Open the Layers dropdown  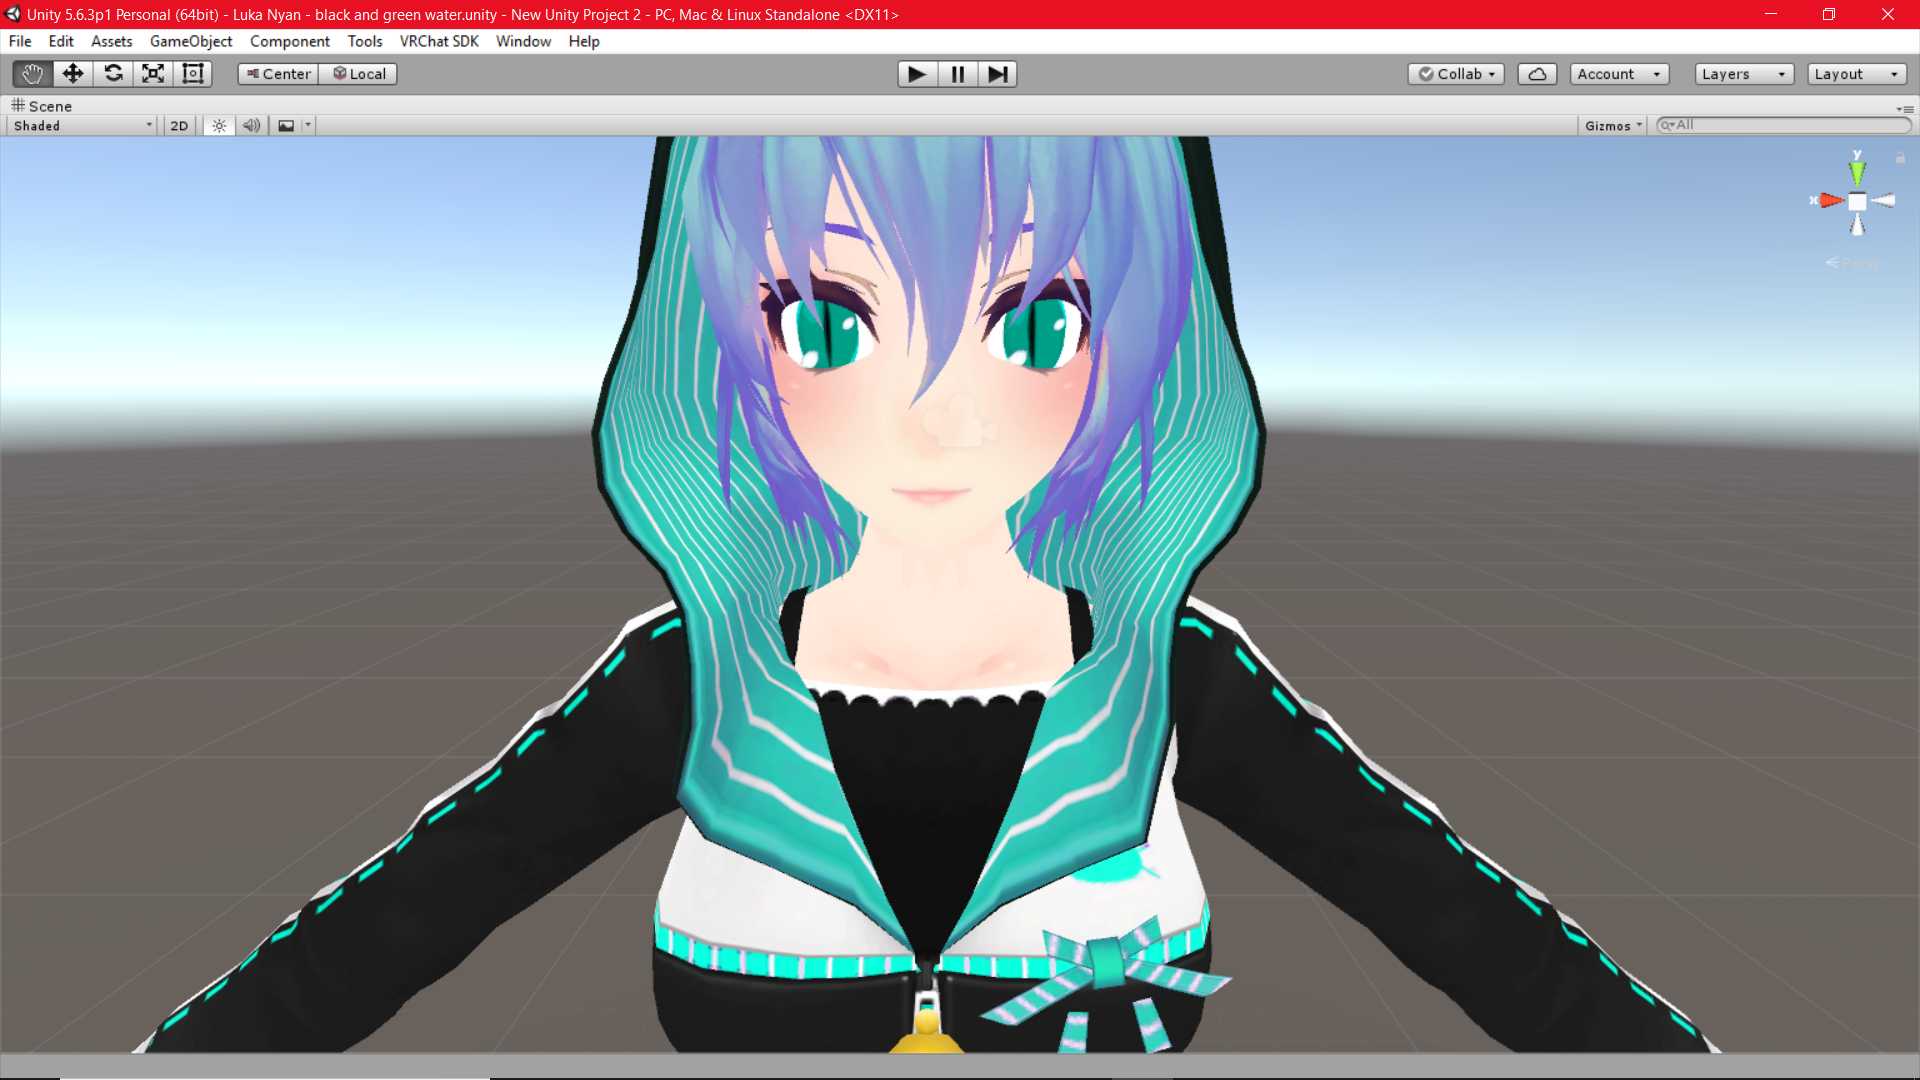[x=1742, y=73]
